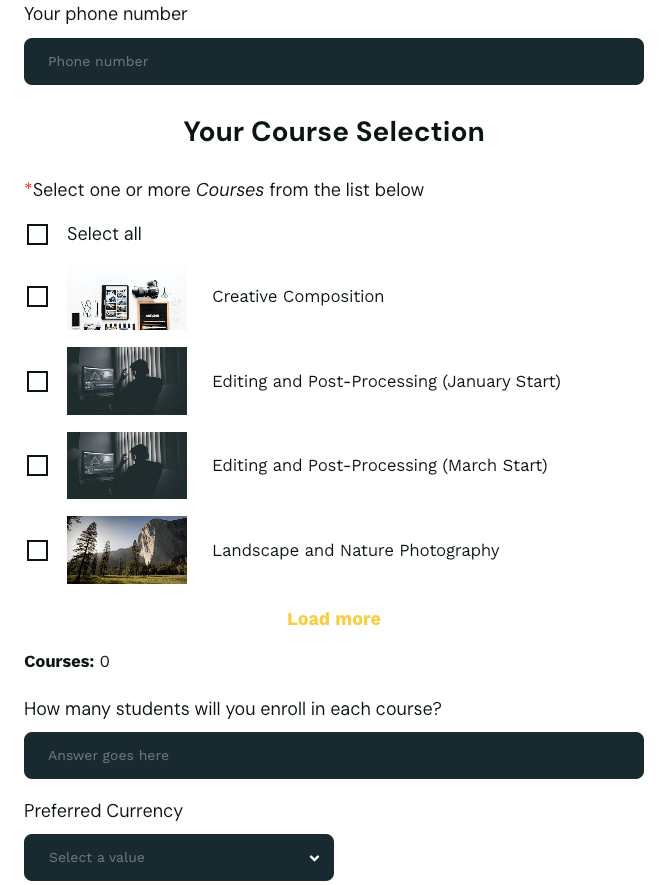This screenshot has height=885, width=665.
Task: Click the Load more link
Action: [333, 618]
